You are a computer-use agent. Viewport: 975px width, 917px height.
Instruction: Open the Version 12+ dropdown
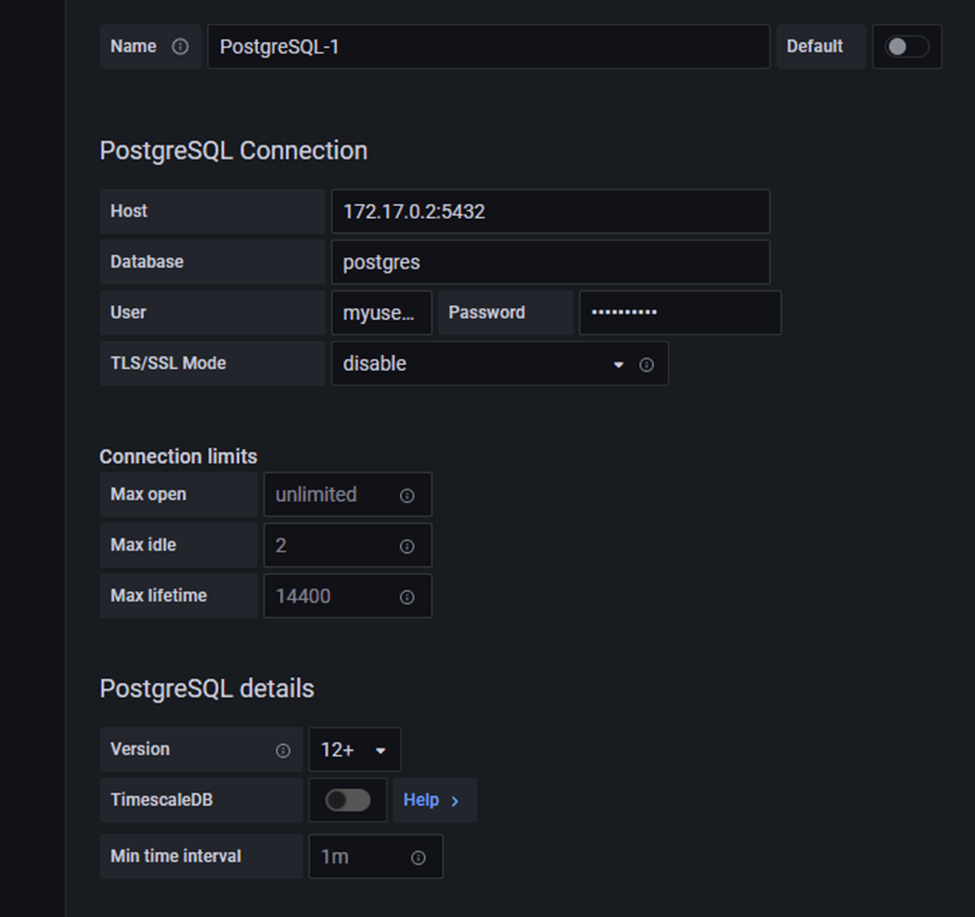coord(354,750)
